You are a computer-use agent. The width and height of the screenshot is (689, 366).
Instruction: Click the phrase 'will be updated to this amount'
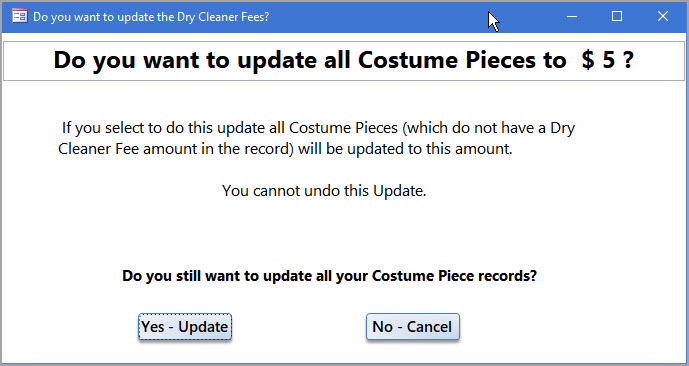(x=403, y=149)
